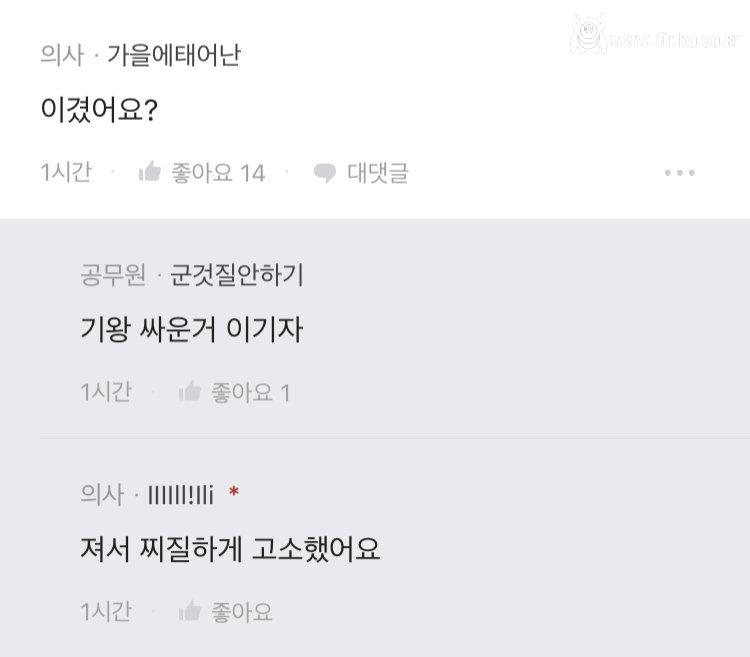
Task: Click the watermark site URL text
Action: [x=673, y=40]
